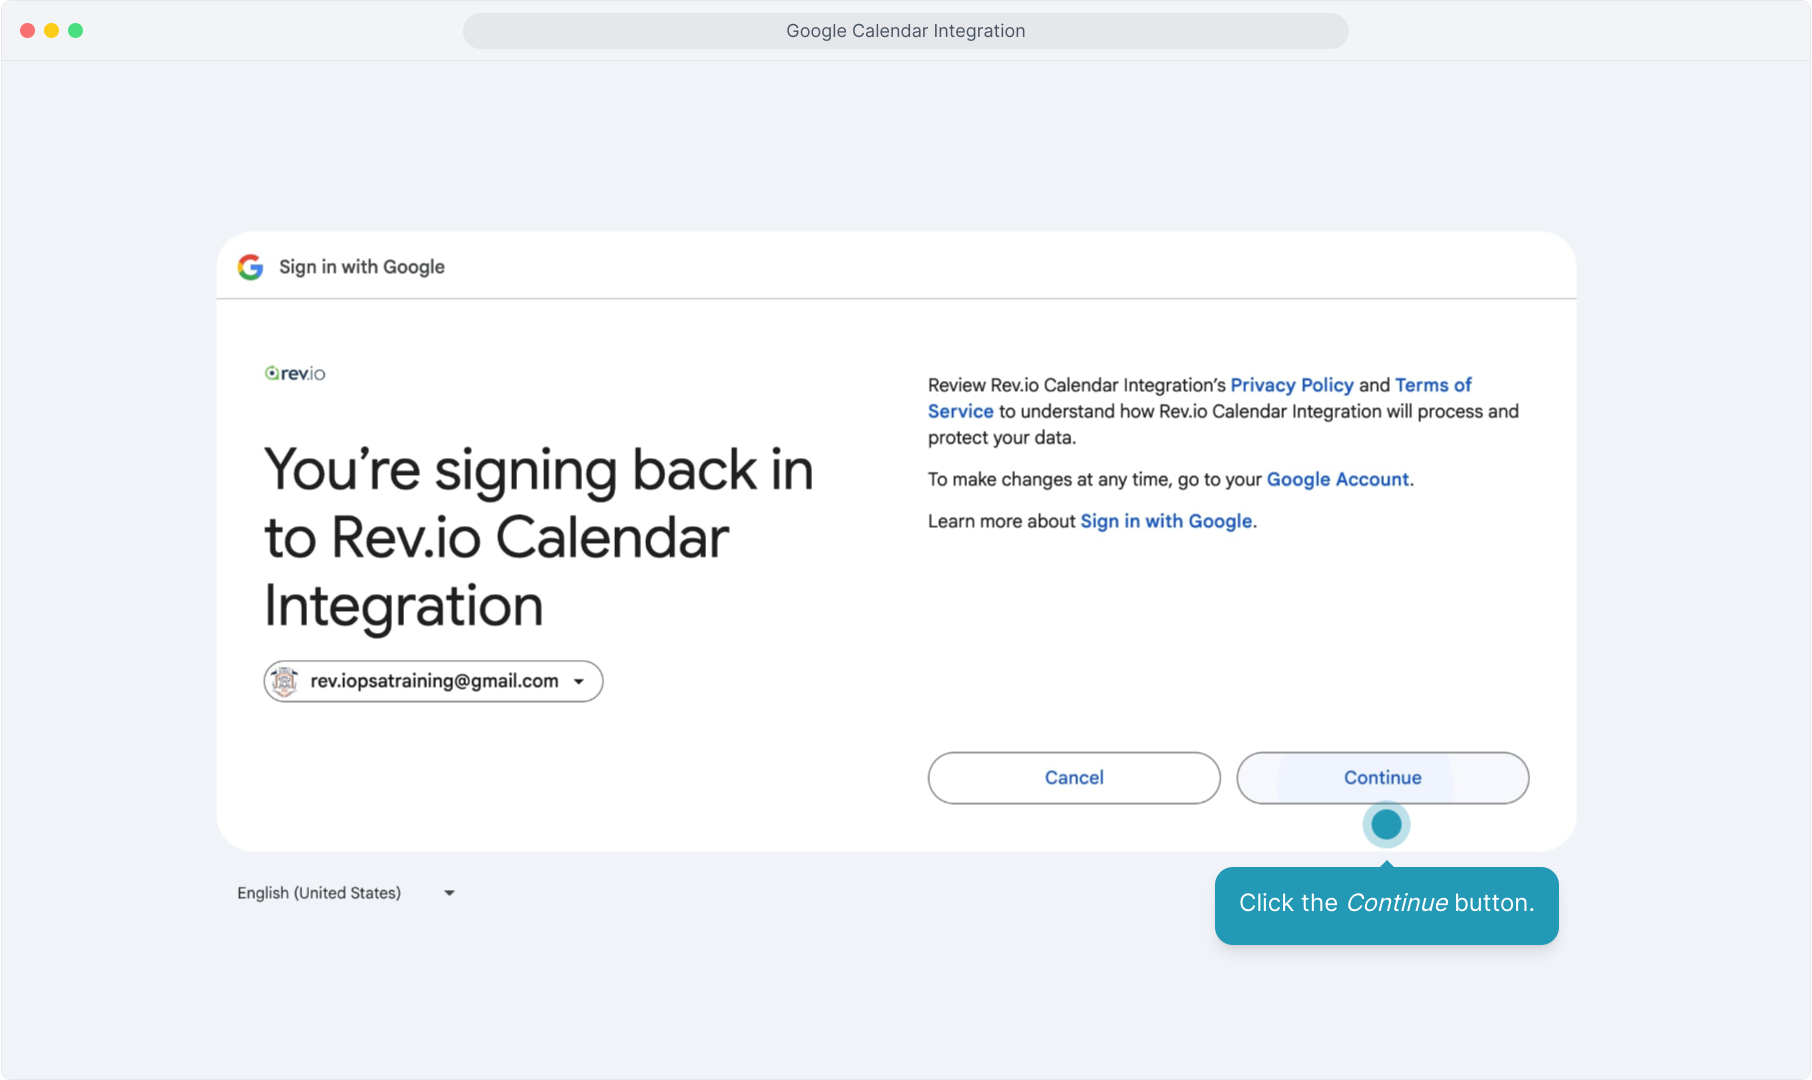1812x1080 pixels.
Task: Open the "Sign in with Google" learn-more link
Action: click(1166, 521)
